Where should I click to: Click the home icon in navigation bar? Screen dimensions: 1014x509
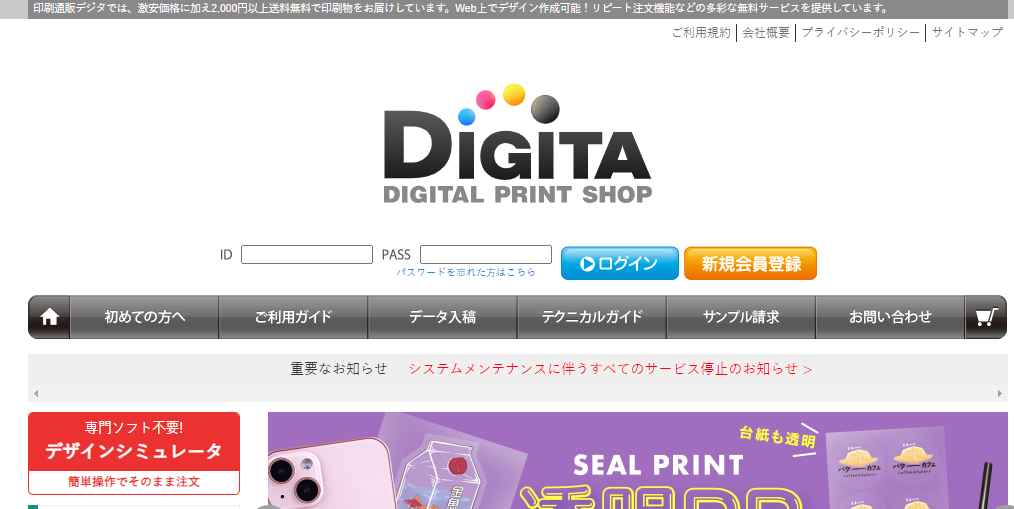point(49,317)
